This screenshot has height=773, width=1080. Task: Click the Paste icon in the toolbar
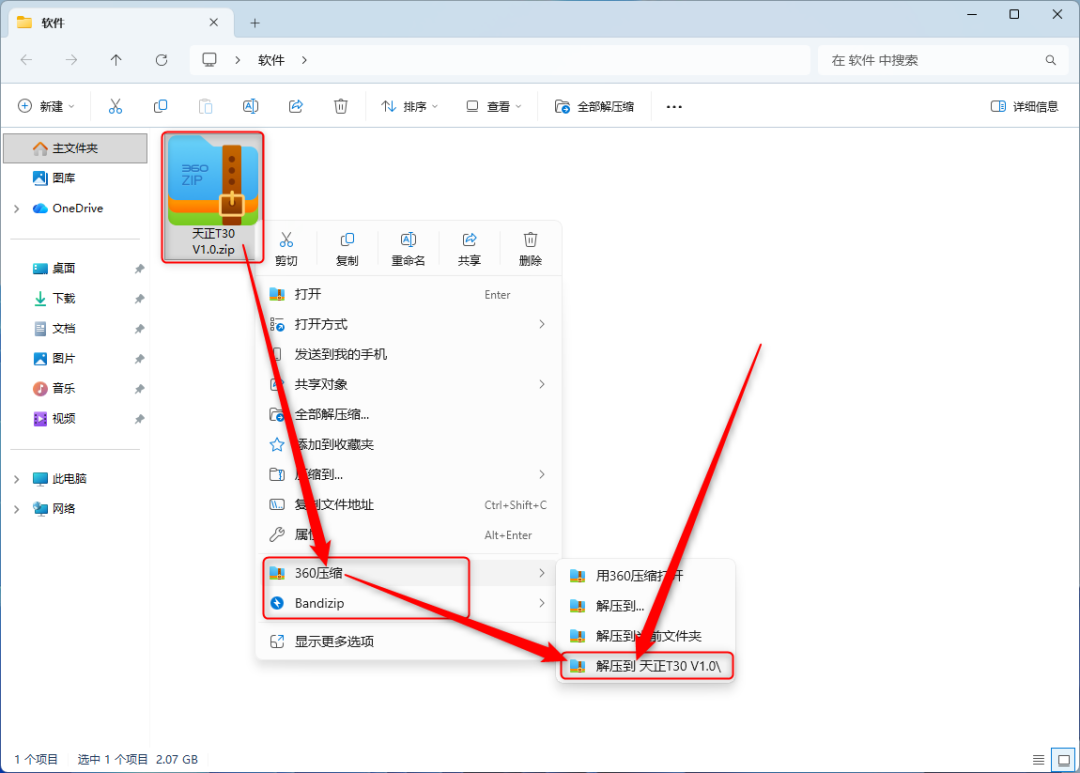[x=205, y=106]
